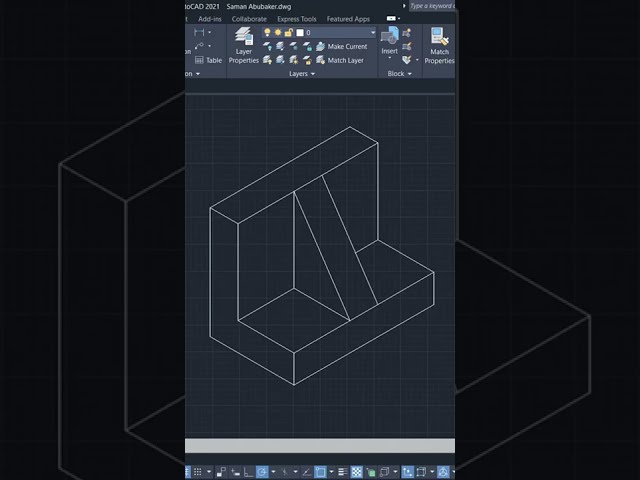Image resolution: width=640 pixels, height=480 pixels.
Task: Toggle Dynamic Input in status bar
Action: click(x=235, y=472)
